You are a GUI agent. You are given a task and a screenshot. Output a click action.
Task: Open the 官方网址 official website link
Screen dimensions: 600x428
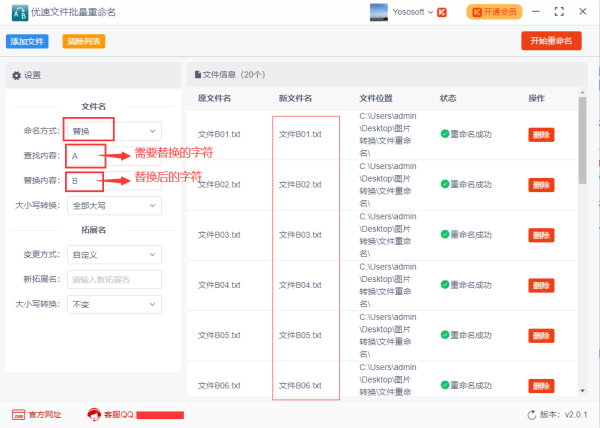click(x=36, y=414)
